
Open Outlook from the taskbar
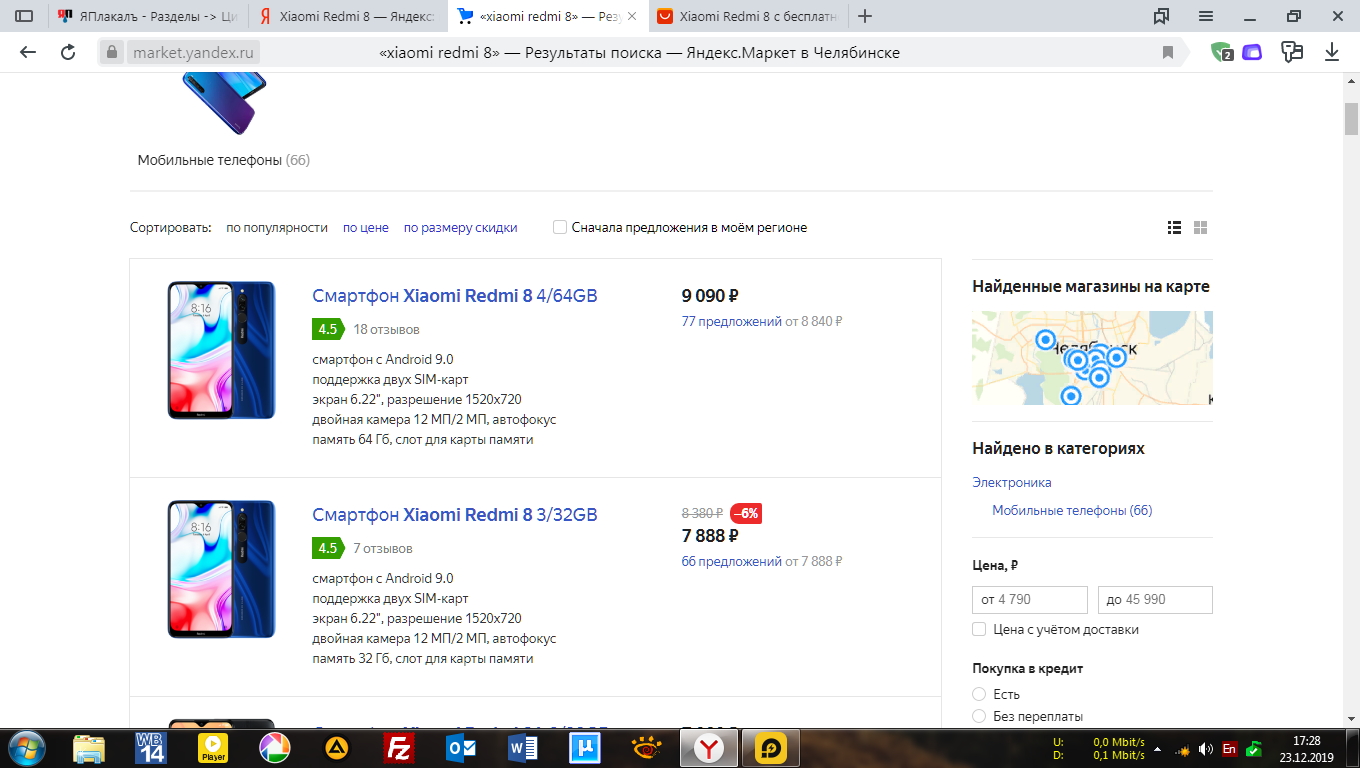(462, 748)
